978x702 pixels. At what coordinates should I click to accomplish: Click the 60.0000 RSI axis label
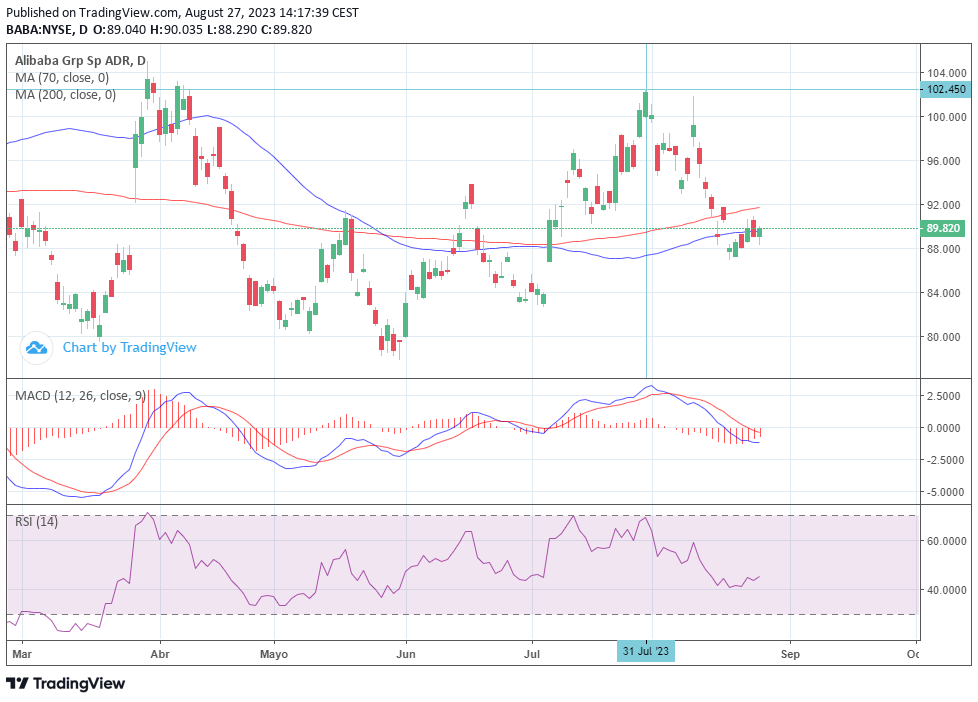pyautogui.click(x=946, y=541)
